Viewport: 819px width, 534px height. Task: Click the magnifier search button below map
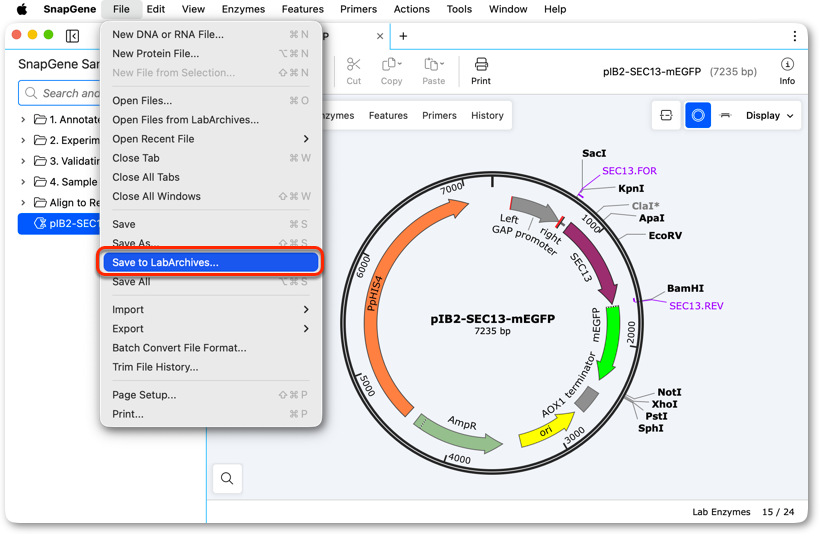pos(227,478)
